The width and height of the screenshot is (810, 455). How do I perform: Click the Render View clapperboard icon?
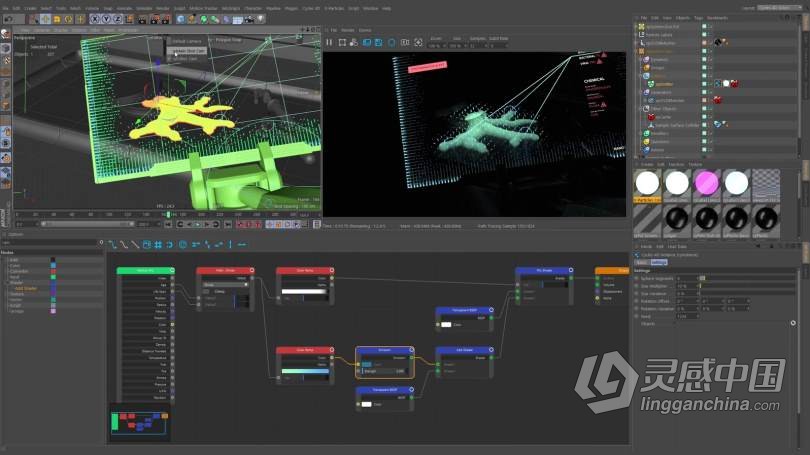pyautogui.click(x=143, y=19)
